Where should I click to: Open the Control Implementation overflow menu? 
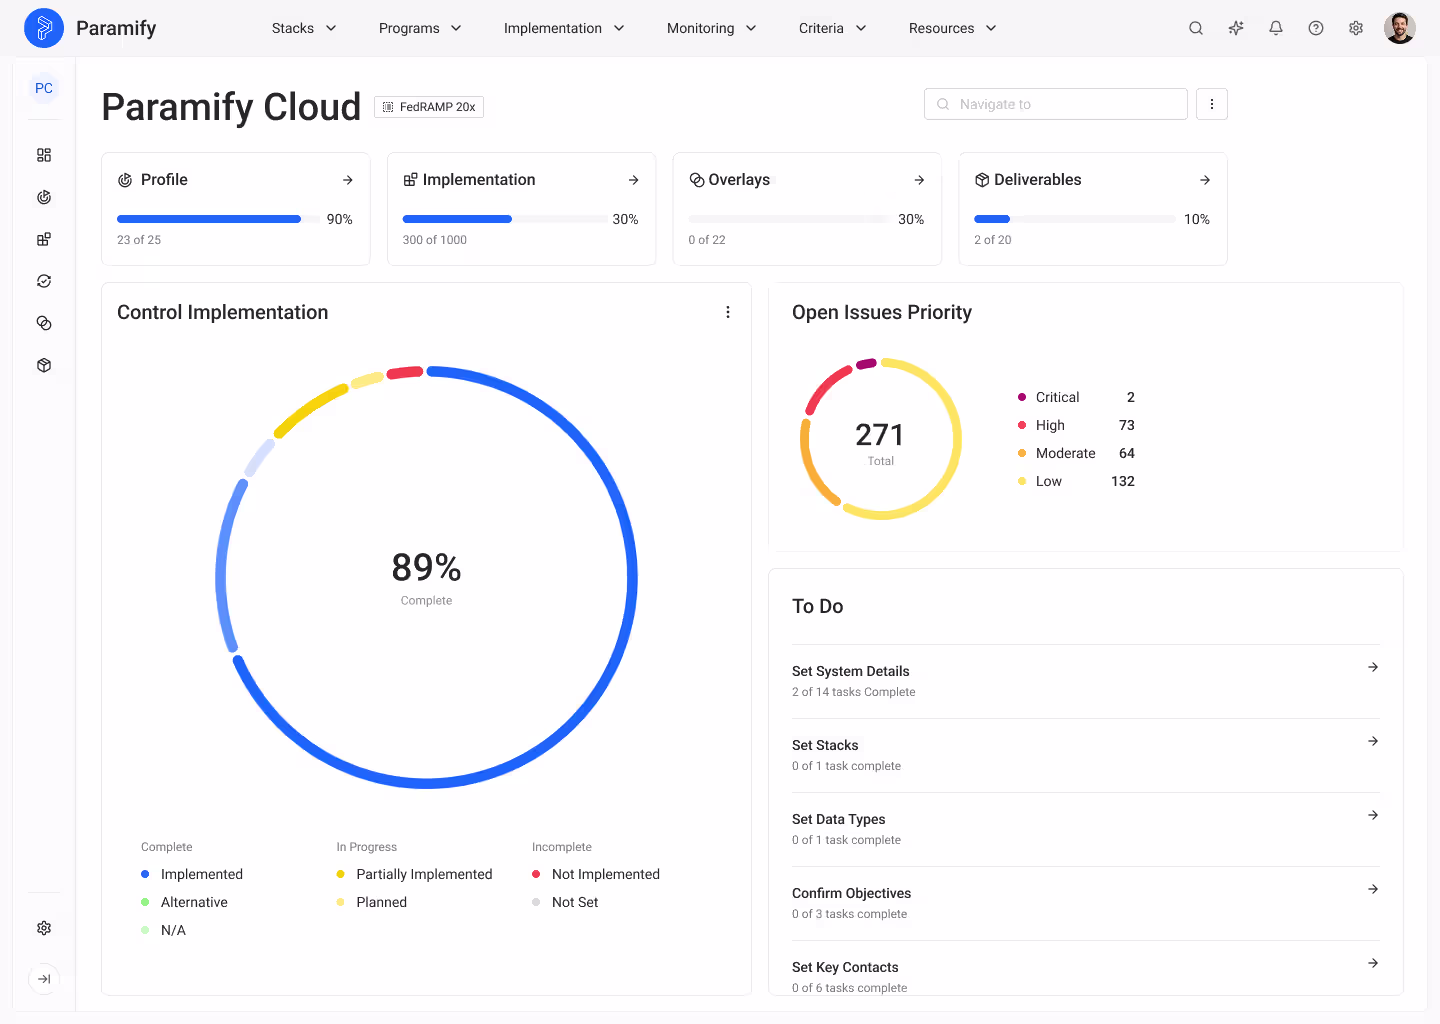click(x=728, y=312)
